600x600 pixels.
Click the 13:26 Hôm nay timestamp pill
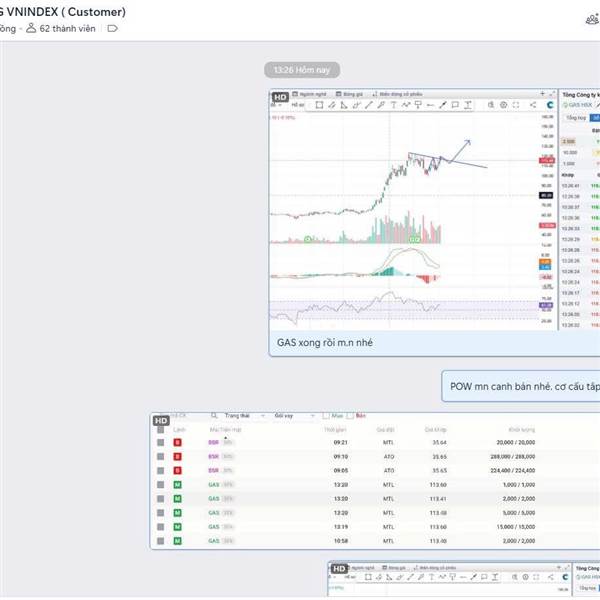pos(302,70)
